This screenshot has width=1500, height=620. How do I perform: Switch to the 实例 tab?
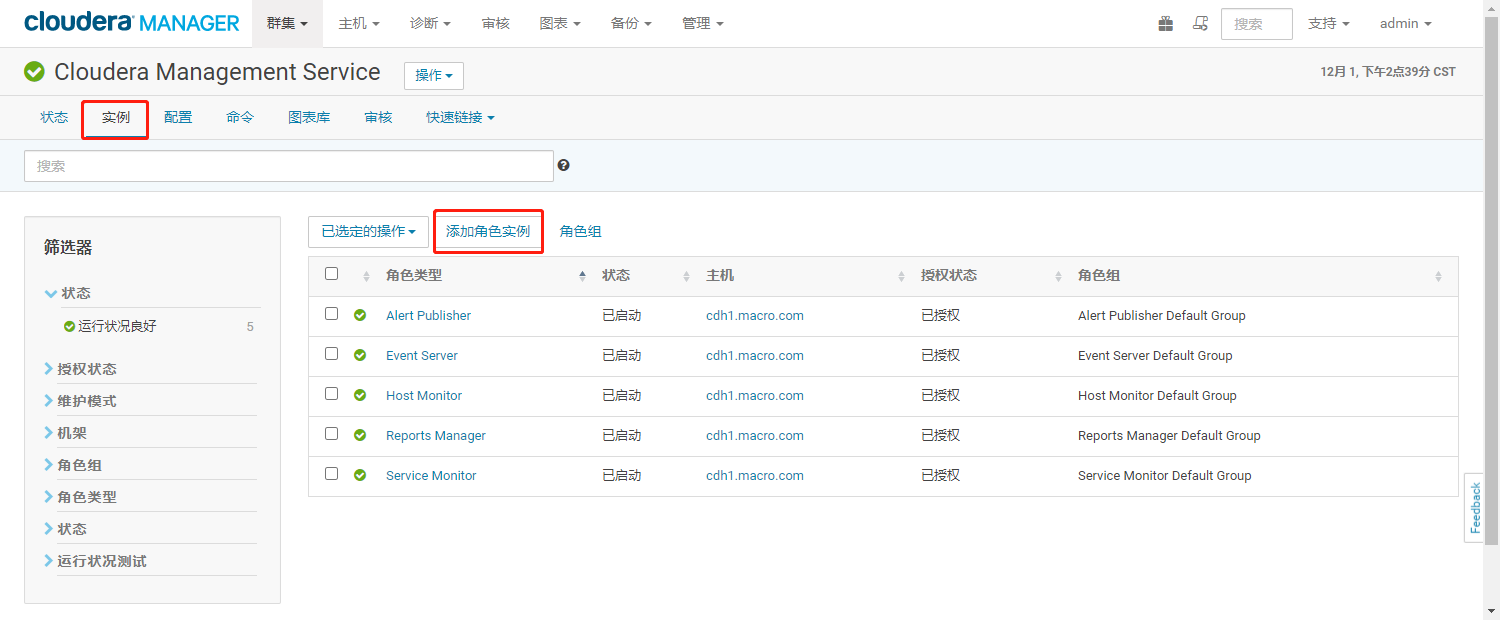[116, 117]
